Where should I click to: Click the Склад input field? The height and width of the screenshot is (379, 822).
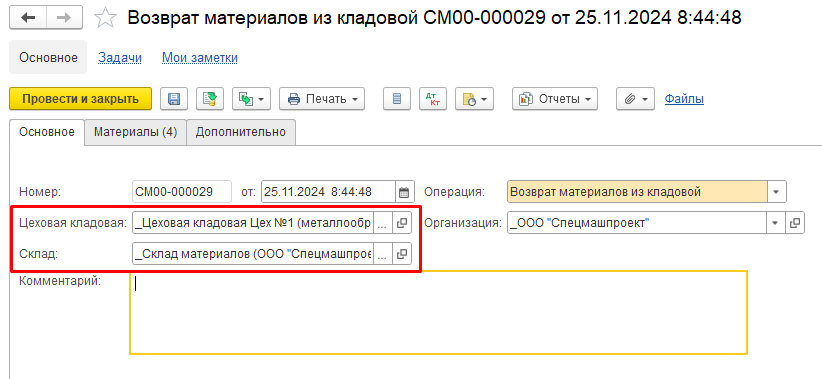pyautogui.click(x=253, y=254)
